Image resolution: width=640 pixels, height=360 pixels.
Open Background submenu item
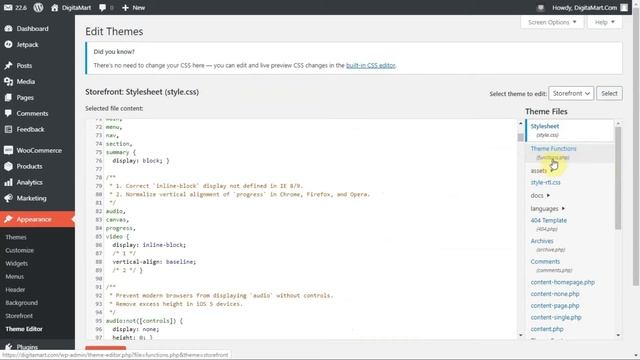coord(22,302)
